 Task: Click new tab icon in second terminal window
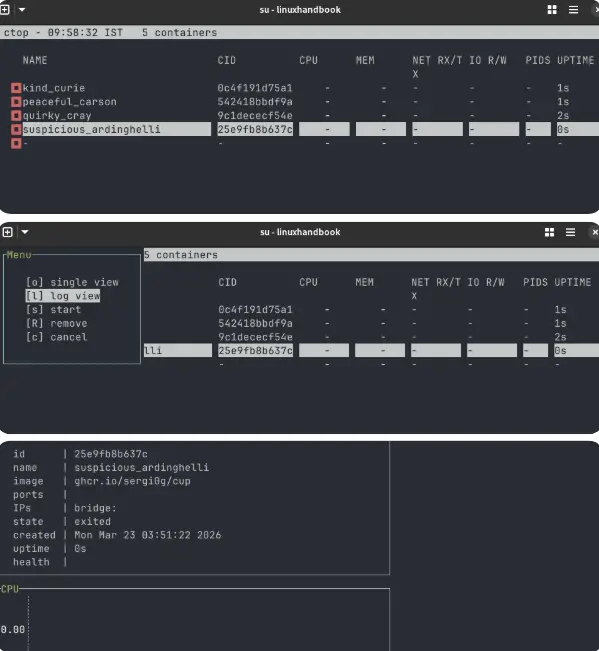click(x=7, y=232)
